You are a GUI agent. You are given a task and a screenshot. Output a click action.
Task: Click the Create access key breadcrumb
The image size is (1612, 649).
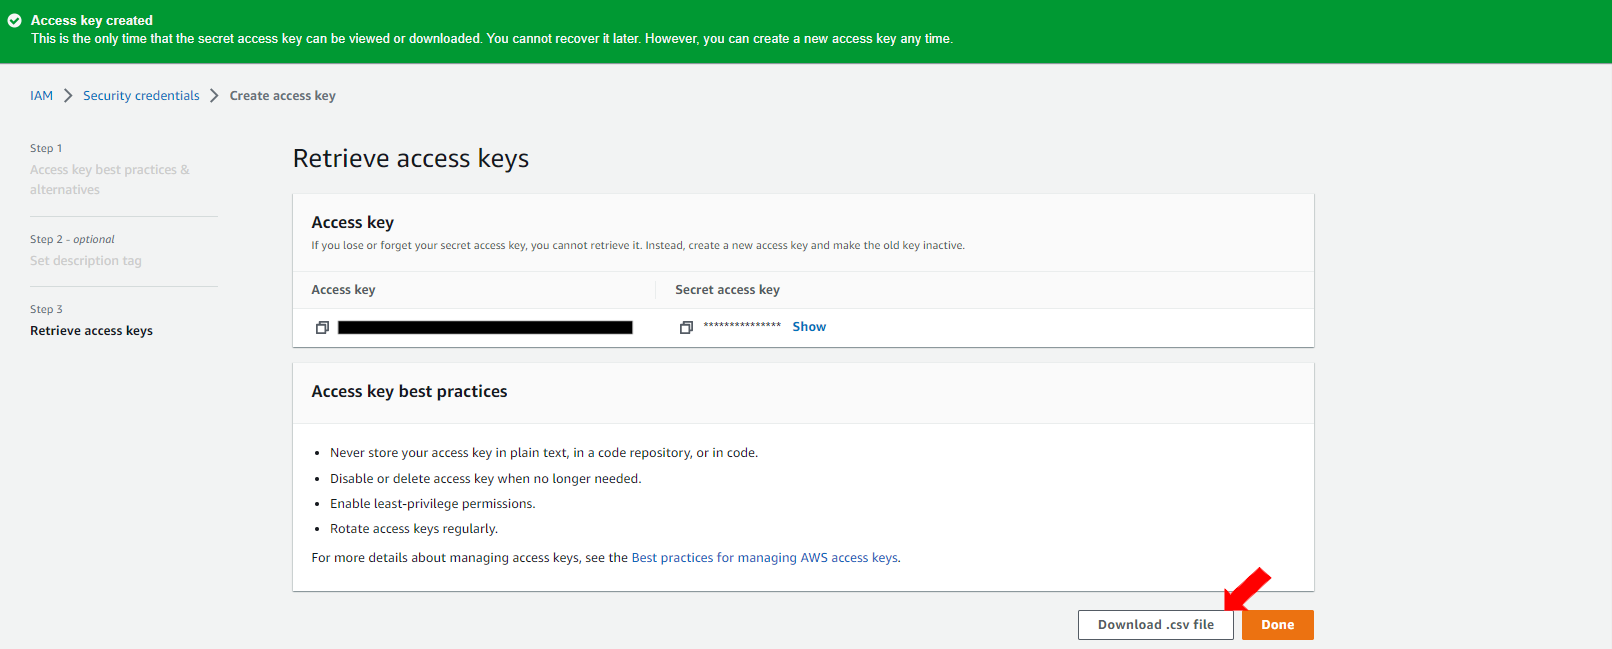click(x=282, y=96)
